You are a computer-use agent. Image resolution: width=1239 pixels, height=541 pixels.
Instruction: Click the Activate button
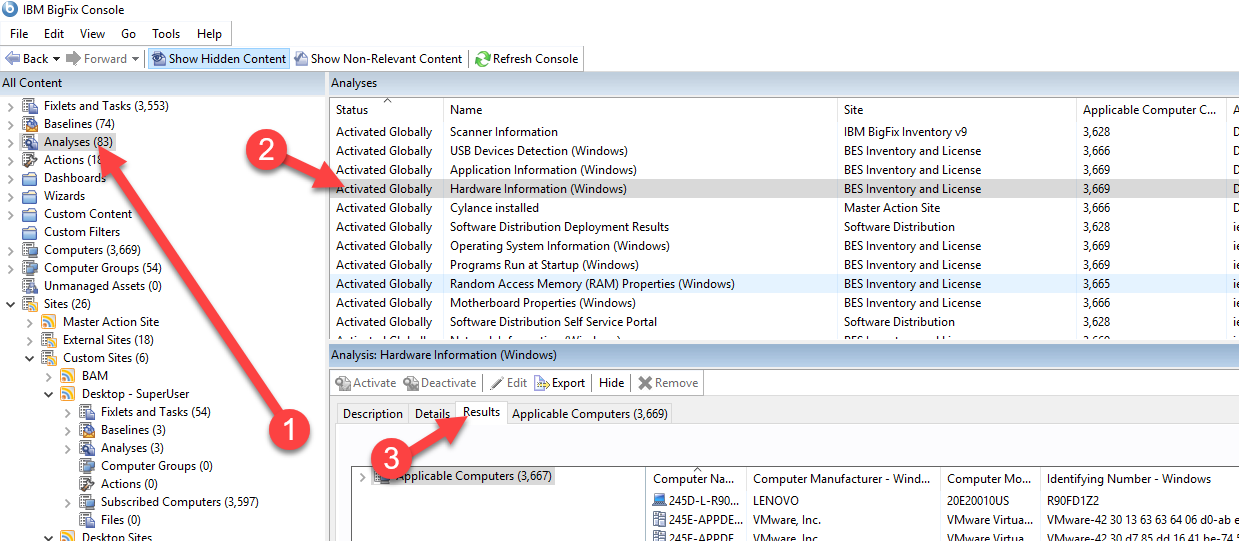pos(366,383)
